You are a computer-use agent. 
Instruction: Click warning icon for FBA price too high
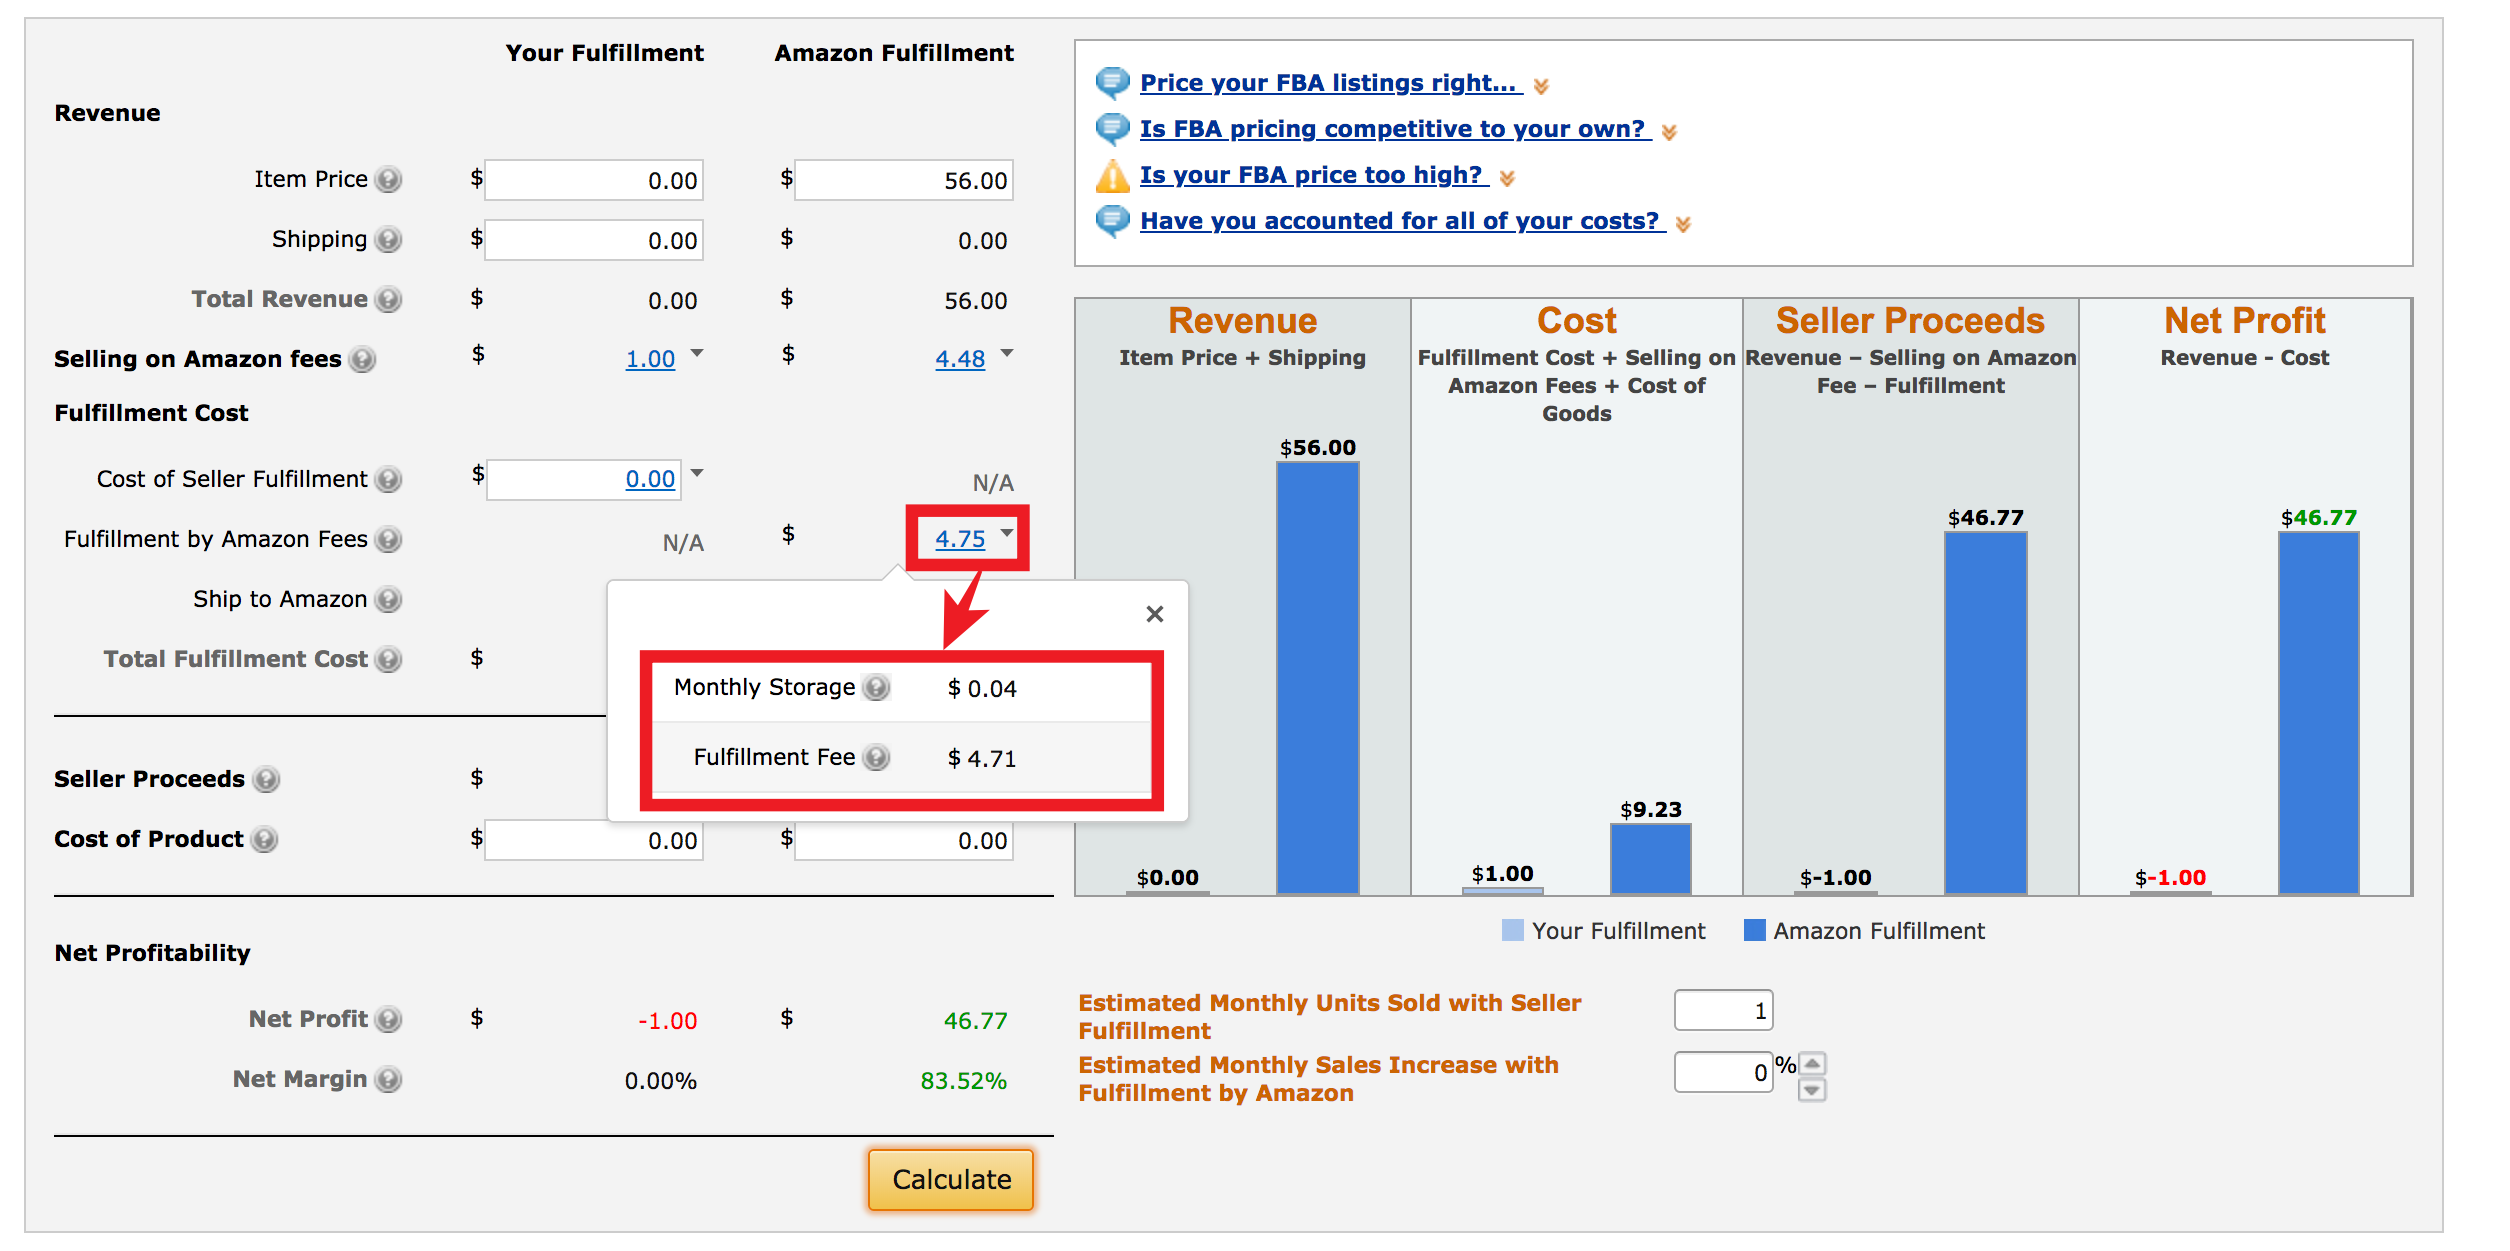pyautogui.click(x=1112, y=175)
